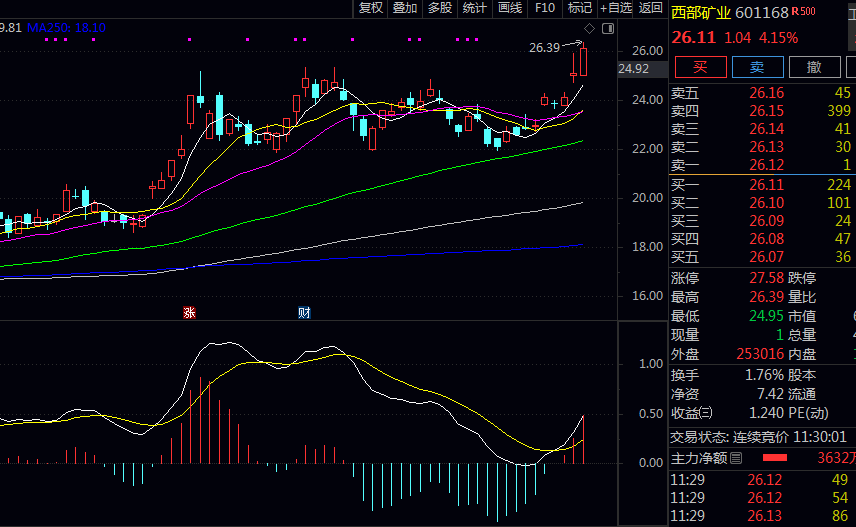The width and height of the screenshot is (856, 527).
Task: Click the diamond icon above the chart
Action: tap(590, 28)
